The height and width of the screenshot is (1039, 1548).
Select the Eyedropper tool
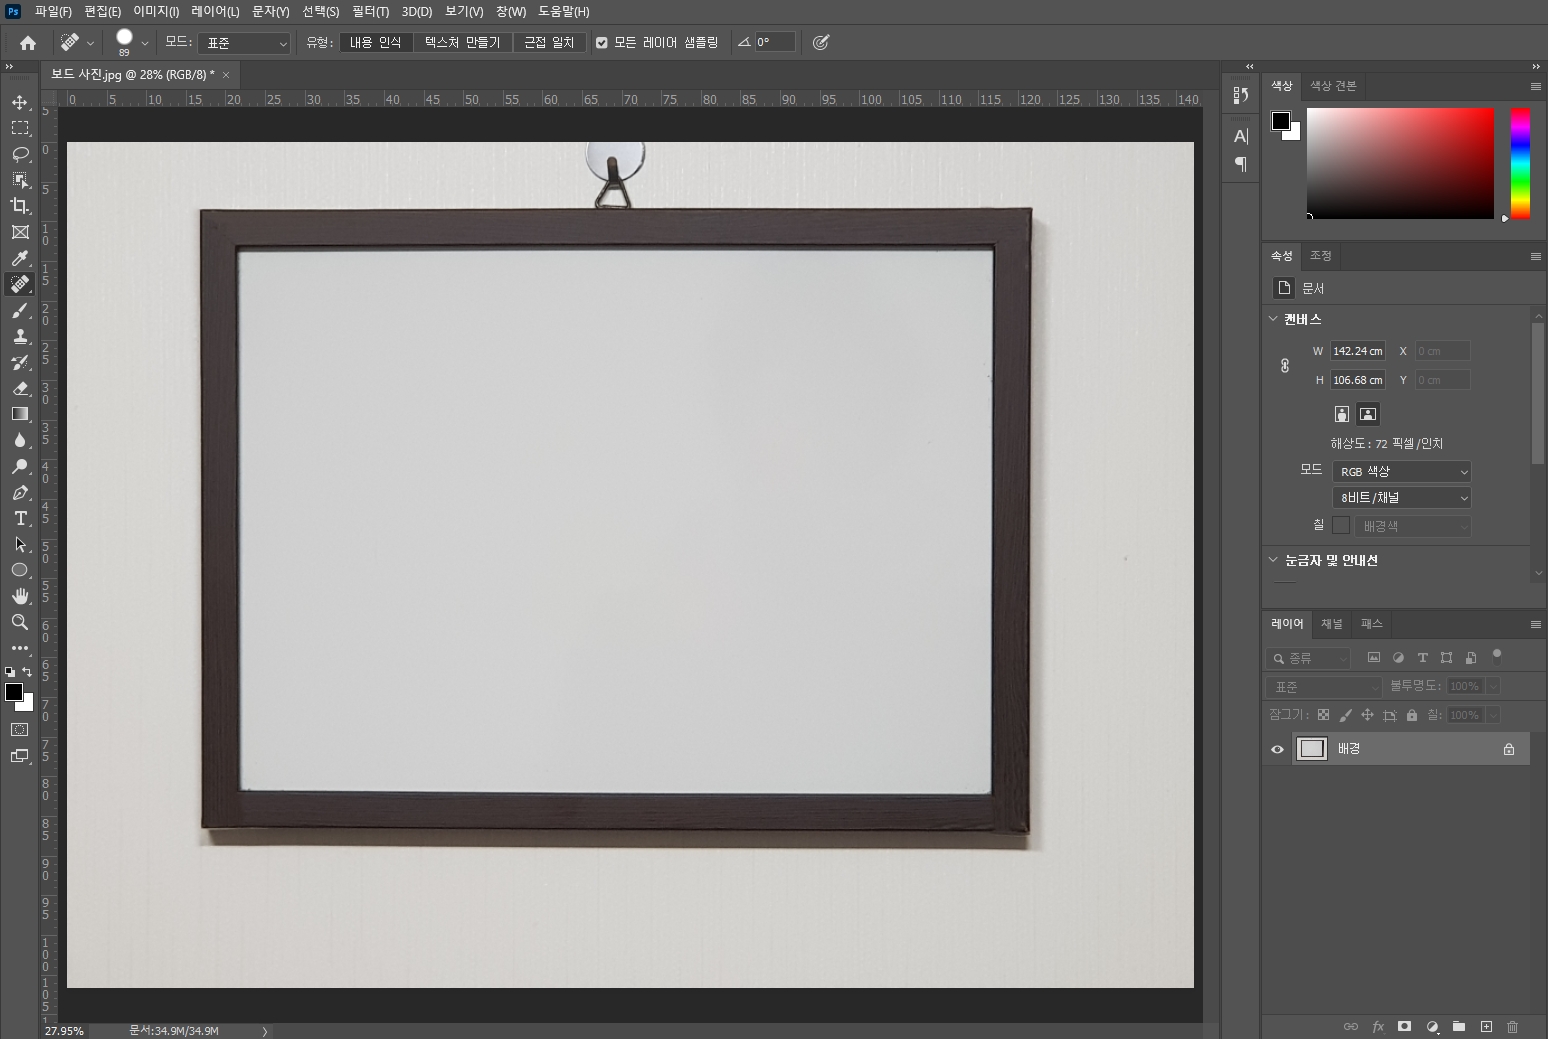click(x=20, y=258)
